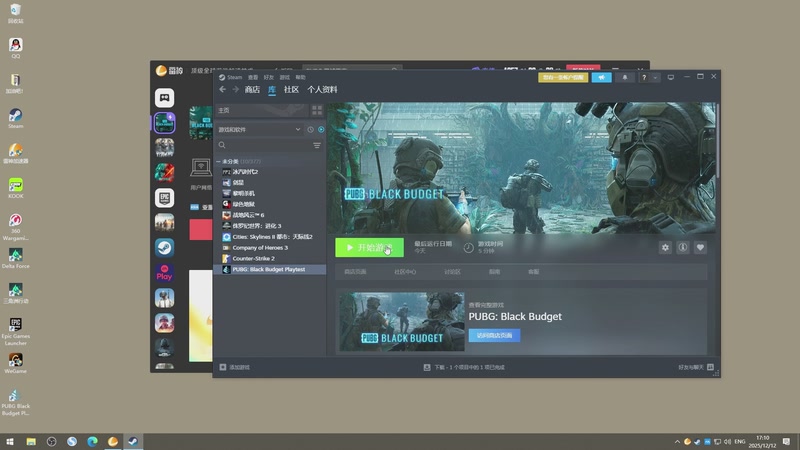Open the Profile (个人资料) tab in Steam

pyautogui.click(x=322, y=89)
